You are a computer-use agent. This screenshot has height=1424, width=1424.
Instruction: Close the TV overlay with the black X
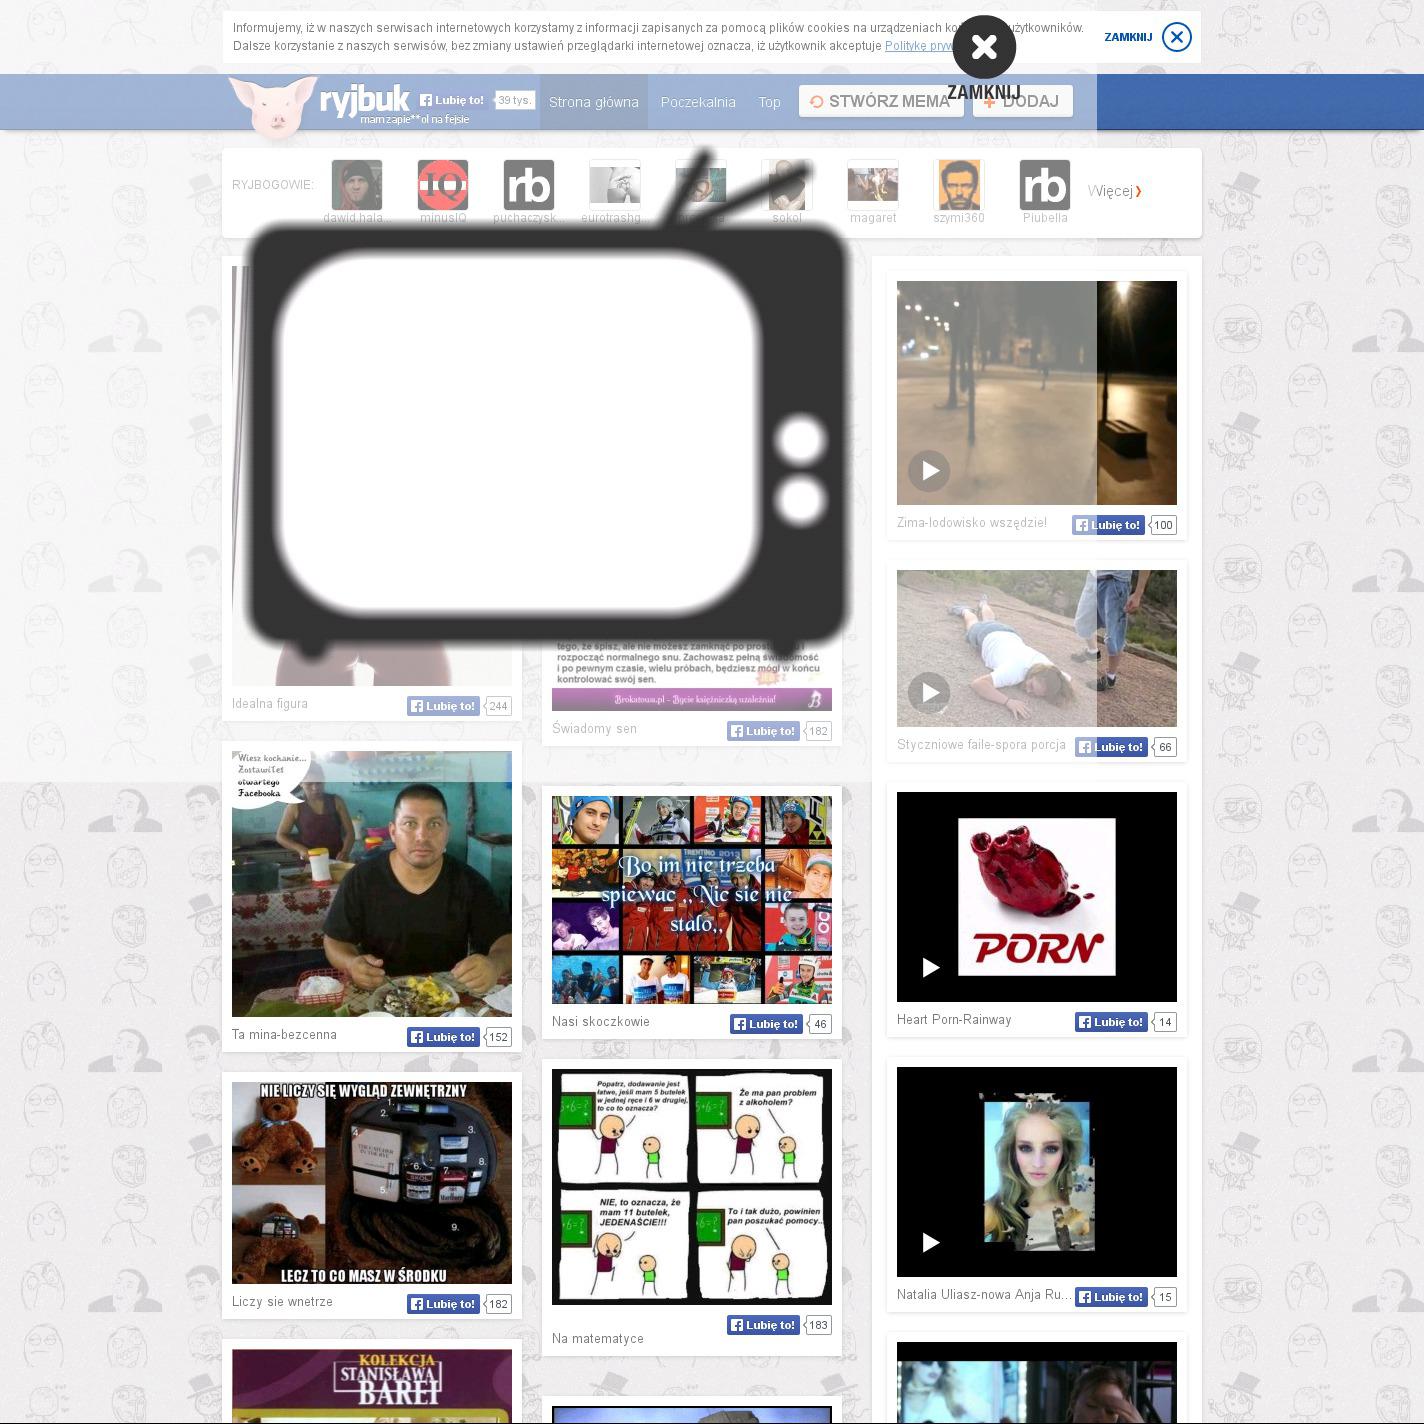984,47
